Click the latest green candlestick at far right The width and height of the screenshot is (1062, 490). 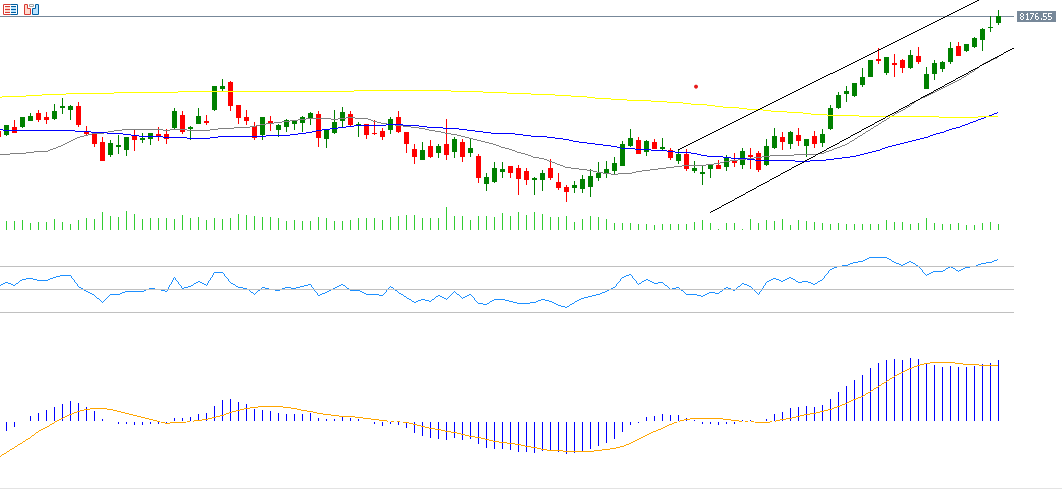pos(998,19)
